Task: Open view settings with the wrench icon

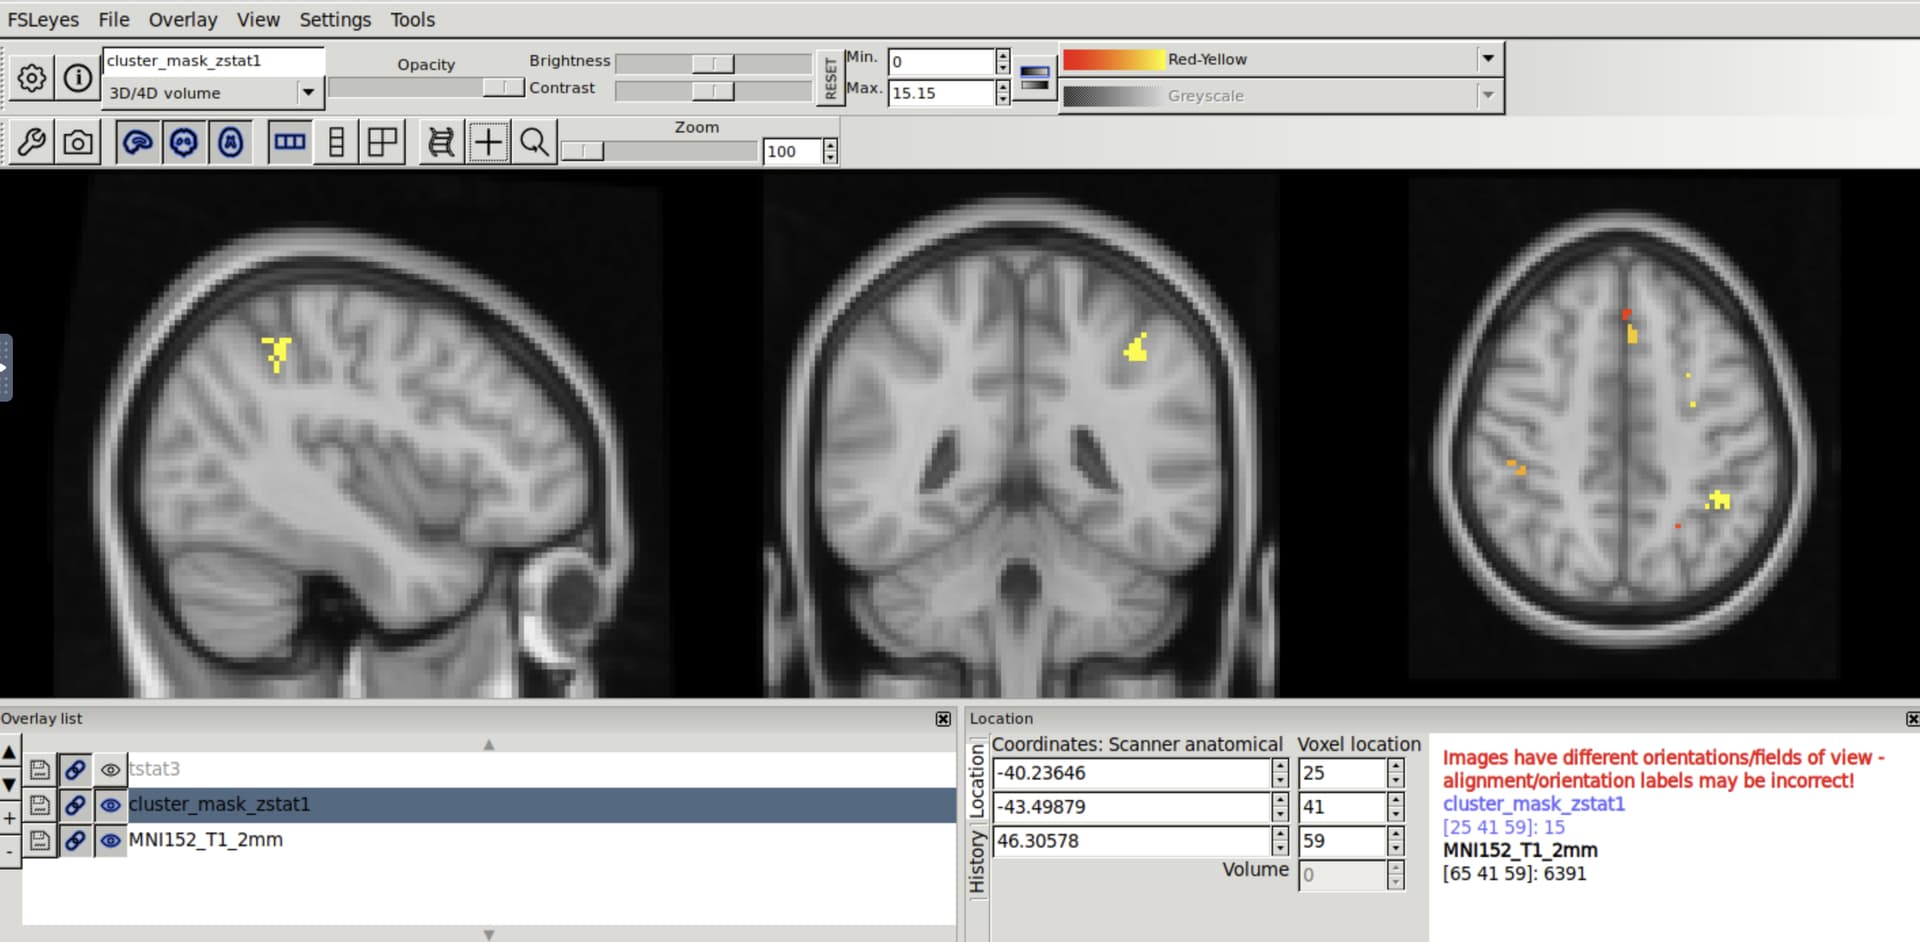Action: [32, 143]
